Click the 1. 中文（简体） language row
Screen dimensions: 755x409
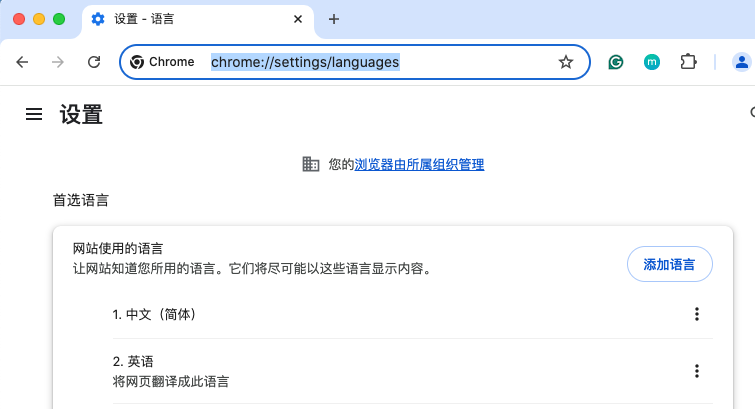(x=413, y=314)
